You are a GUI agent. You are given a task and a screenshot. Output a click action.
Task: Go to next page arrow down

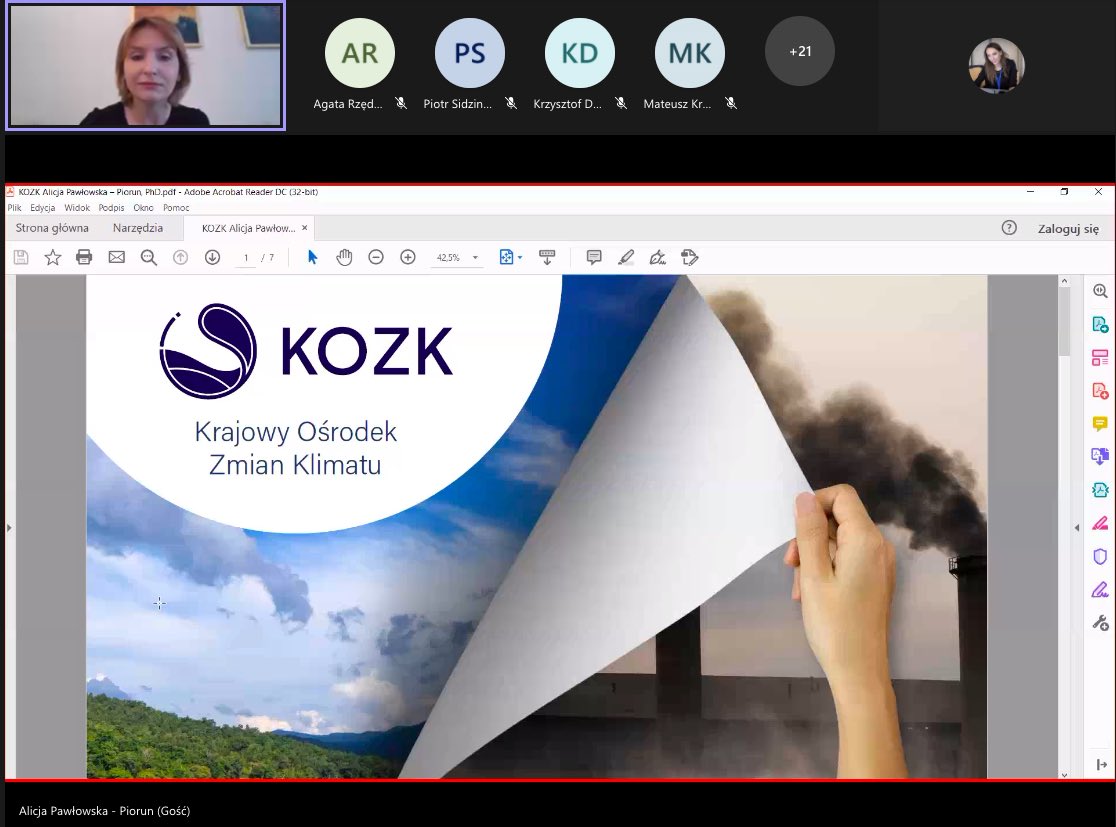212,257
